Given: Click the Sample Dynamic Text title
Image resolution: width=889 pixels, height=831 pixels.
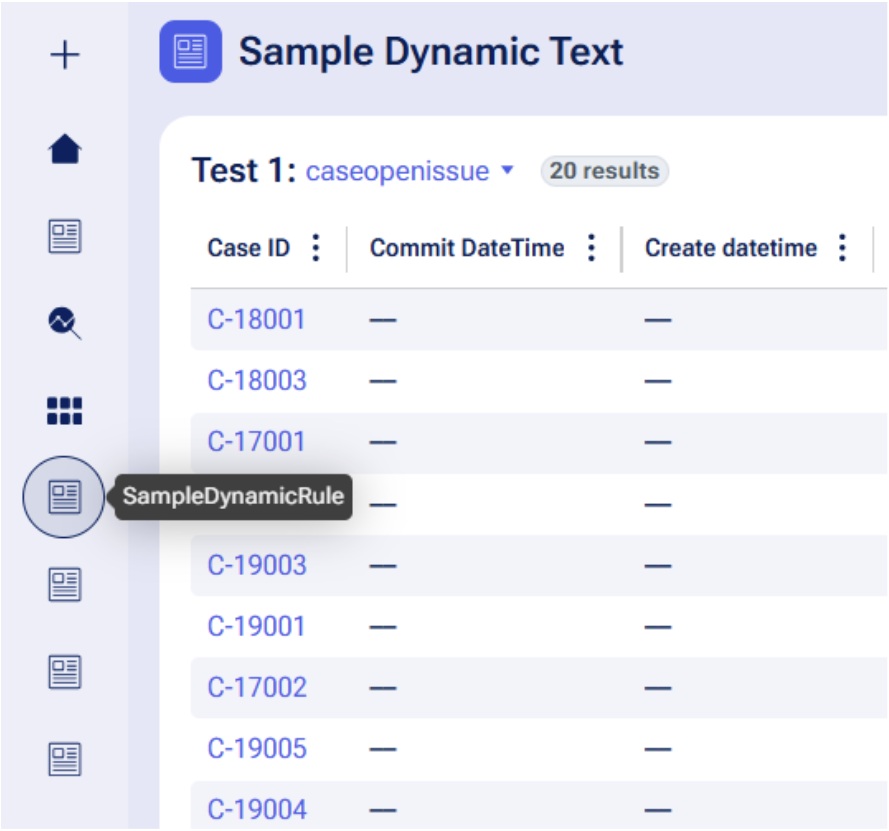Looking at the screenshot, I should tap(431, 52).
